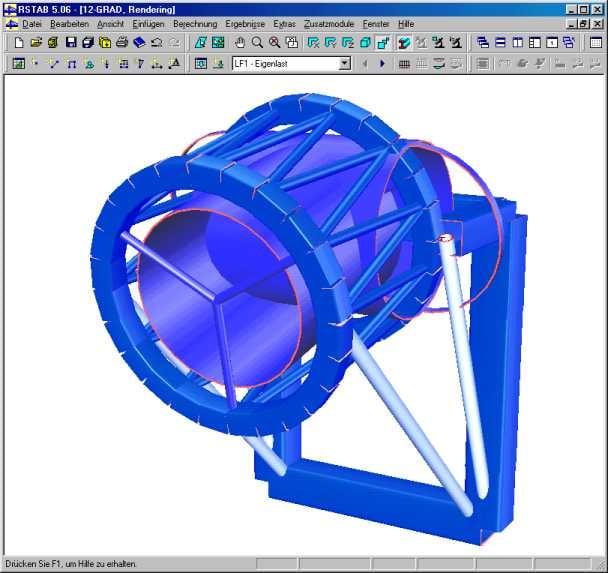
Task: Cascade windows using the toolbar icon
Action: click(483, 42)
